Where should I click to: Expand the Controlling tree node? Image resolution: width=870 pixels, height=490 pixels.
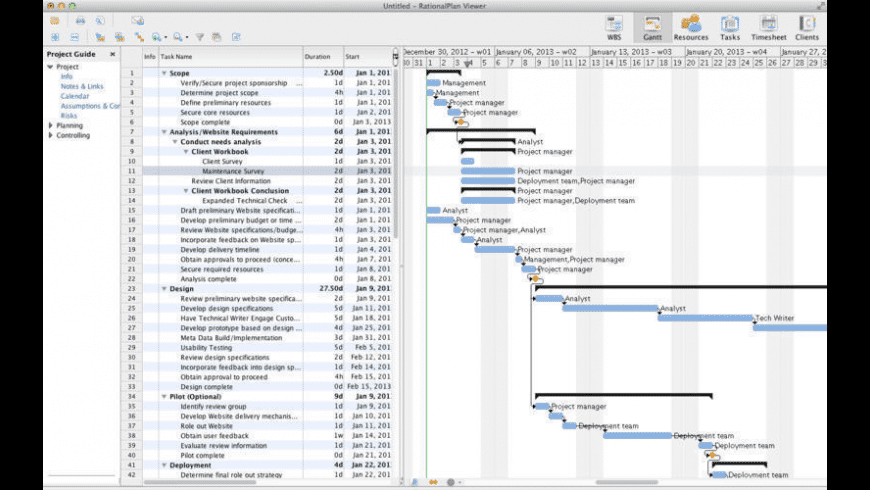point(50,135)
